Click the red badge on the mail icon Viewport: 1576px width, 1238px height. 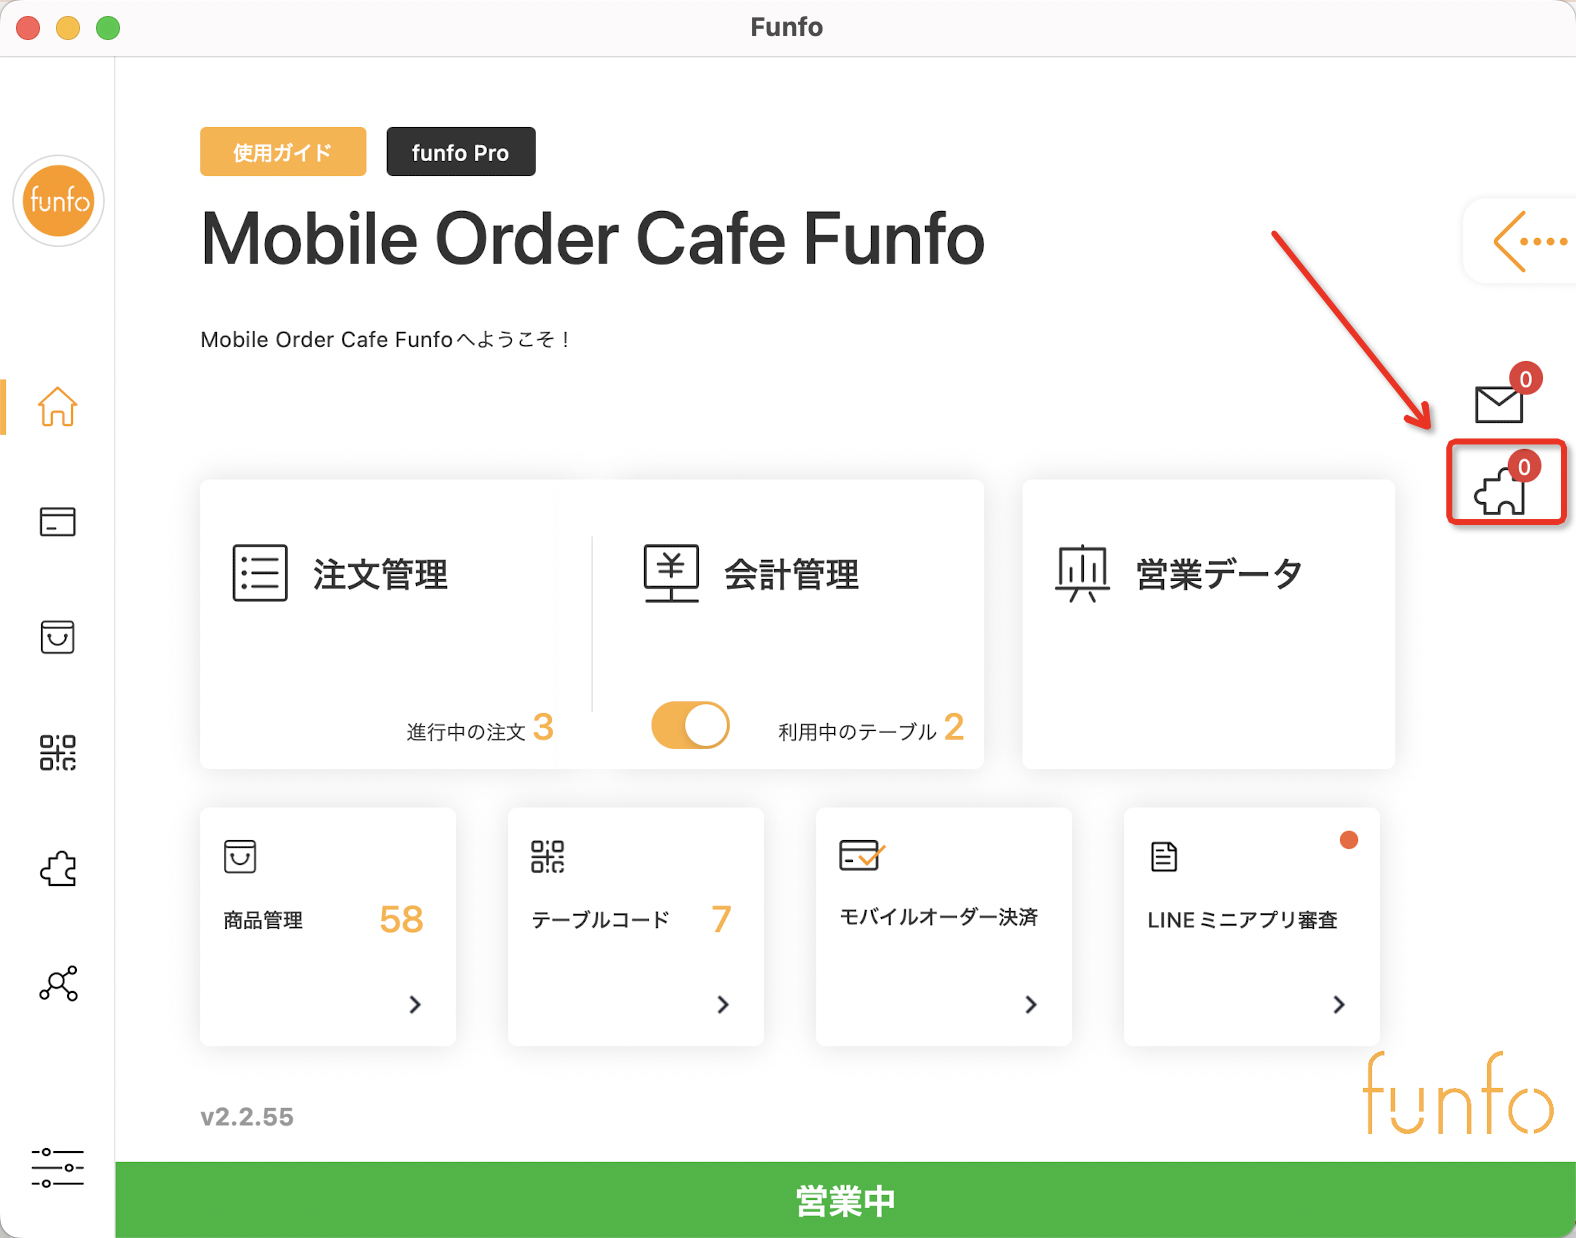tap(1525, 379)
